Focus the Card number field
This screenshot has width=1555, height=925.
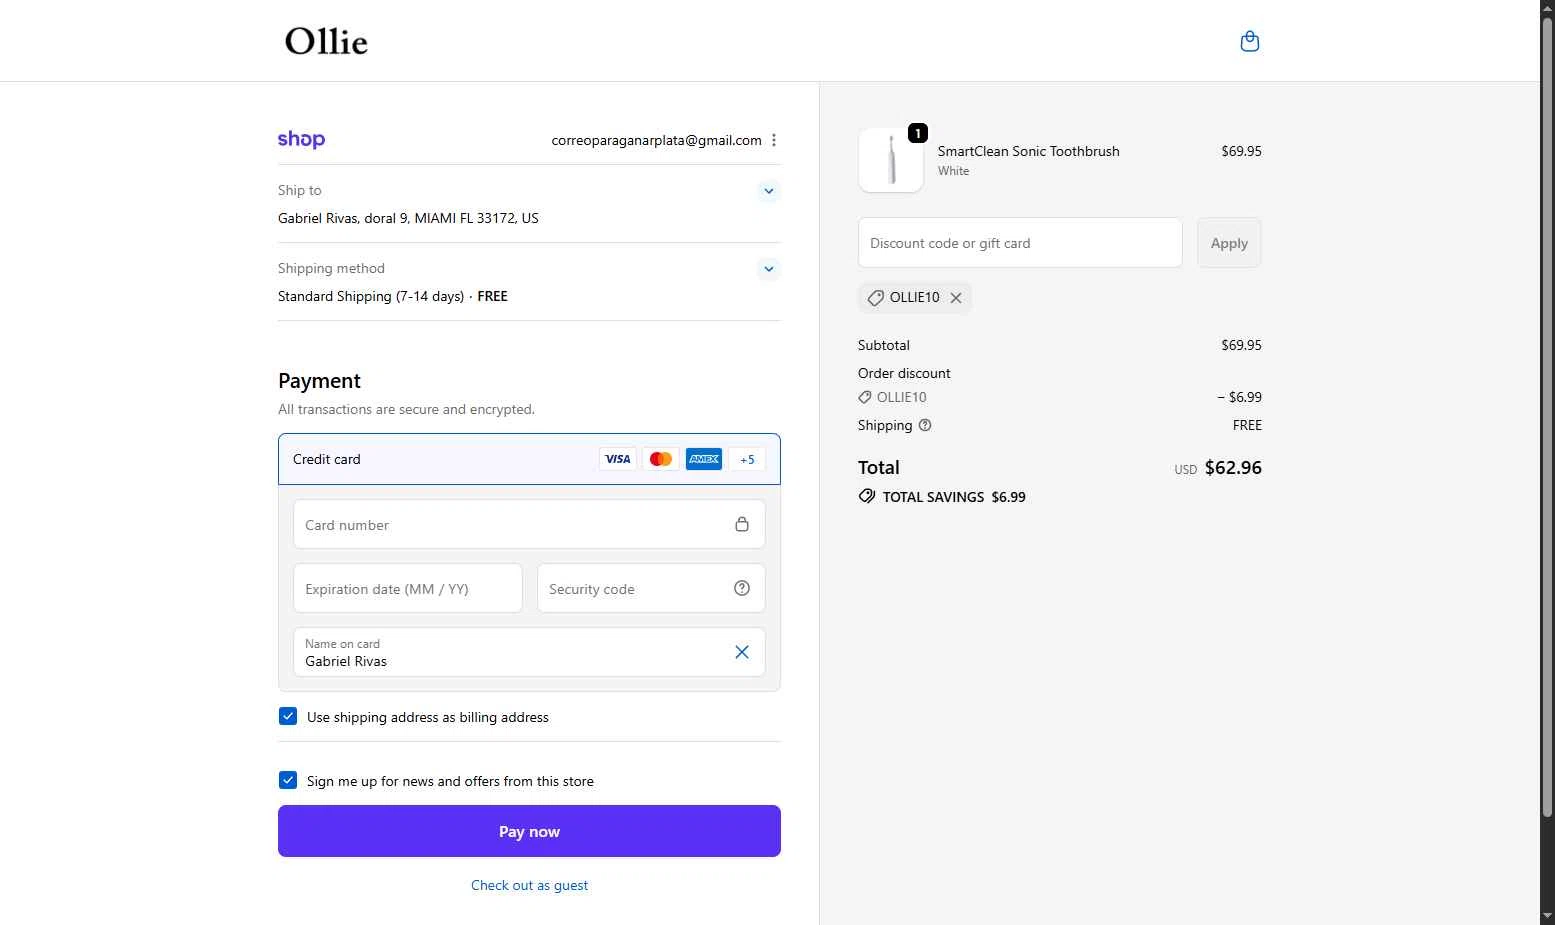click(529, 524)
